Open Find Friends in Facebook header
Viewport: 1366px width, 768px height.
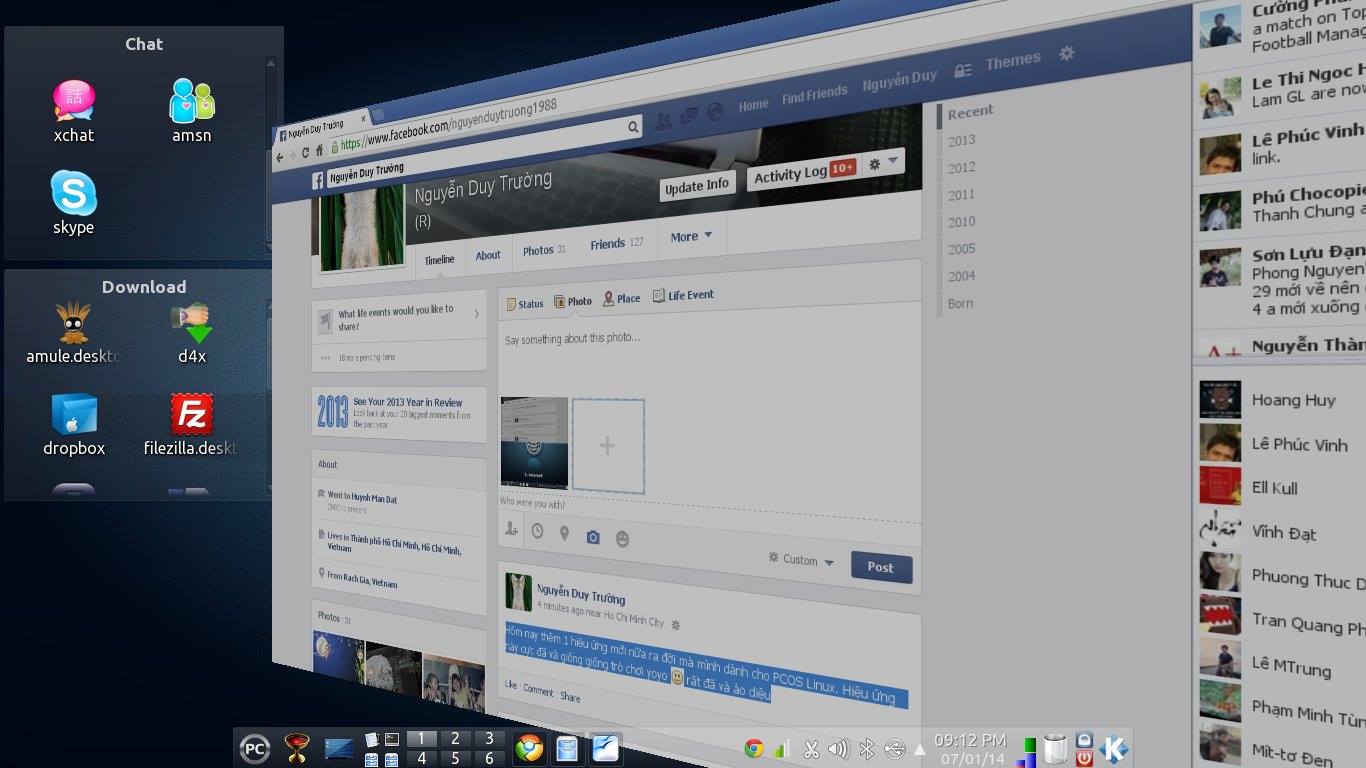pos(814,94)
